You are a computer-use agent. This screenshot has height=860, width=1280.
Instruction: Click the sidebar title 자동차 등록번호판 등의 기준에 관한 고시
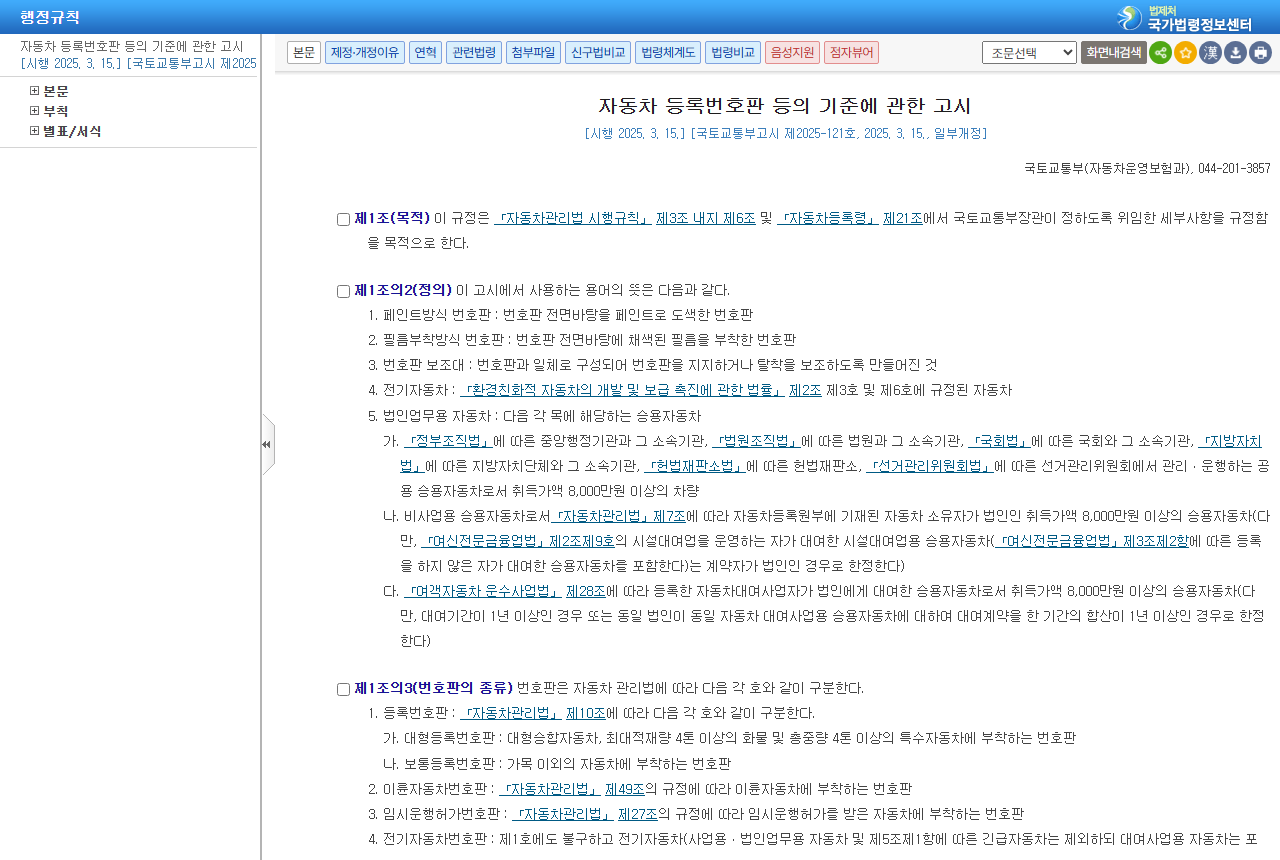pos(131,46)
